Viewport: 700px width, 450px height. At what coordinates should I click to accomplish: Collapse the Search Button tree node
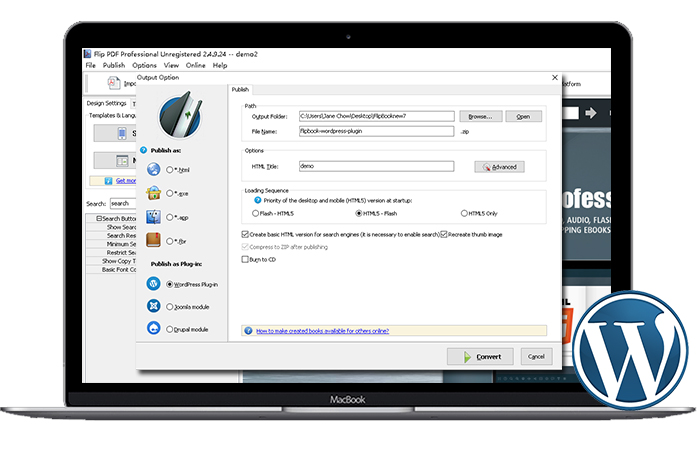[99, 219]
